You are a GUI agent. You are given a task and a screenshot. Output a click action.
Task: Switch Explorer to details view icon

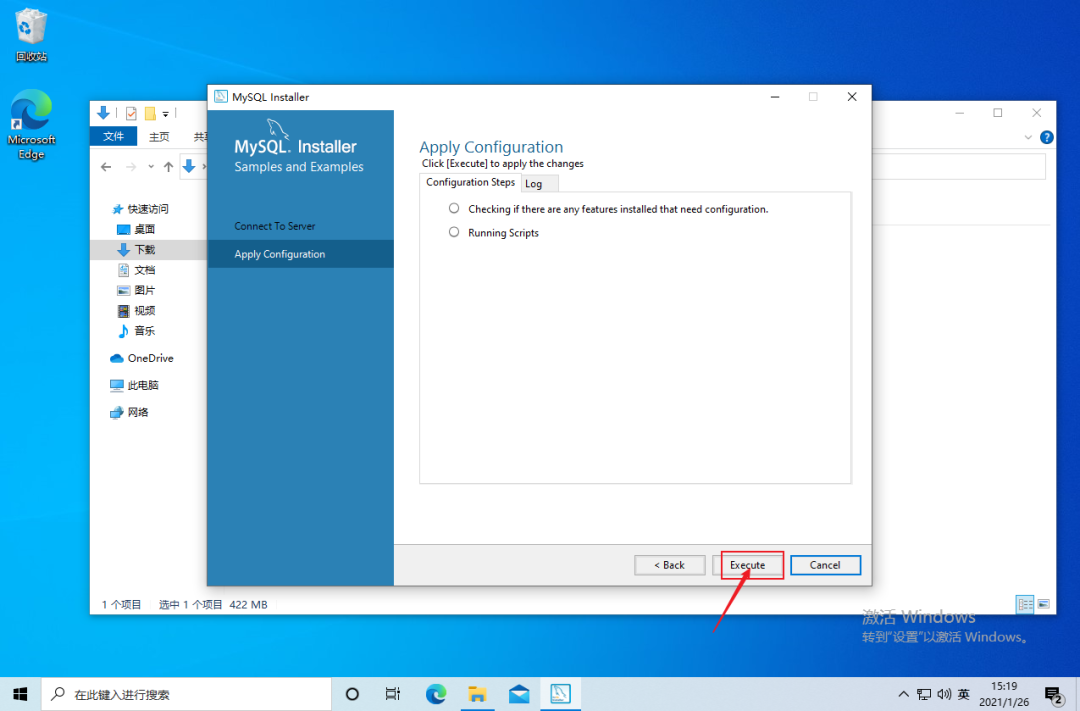tap(1025, 604)
